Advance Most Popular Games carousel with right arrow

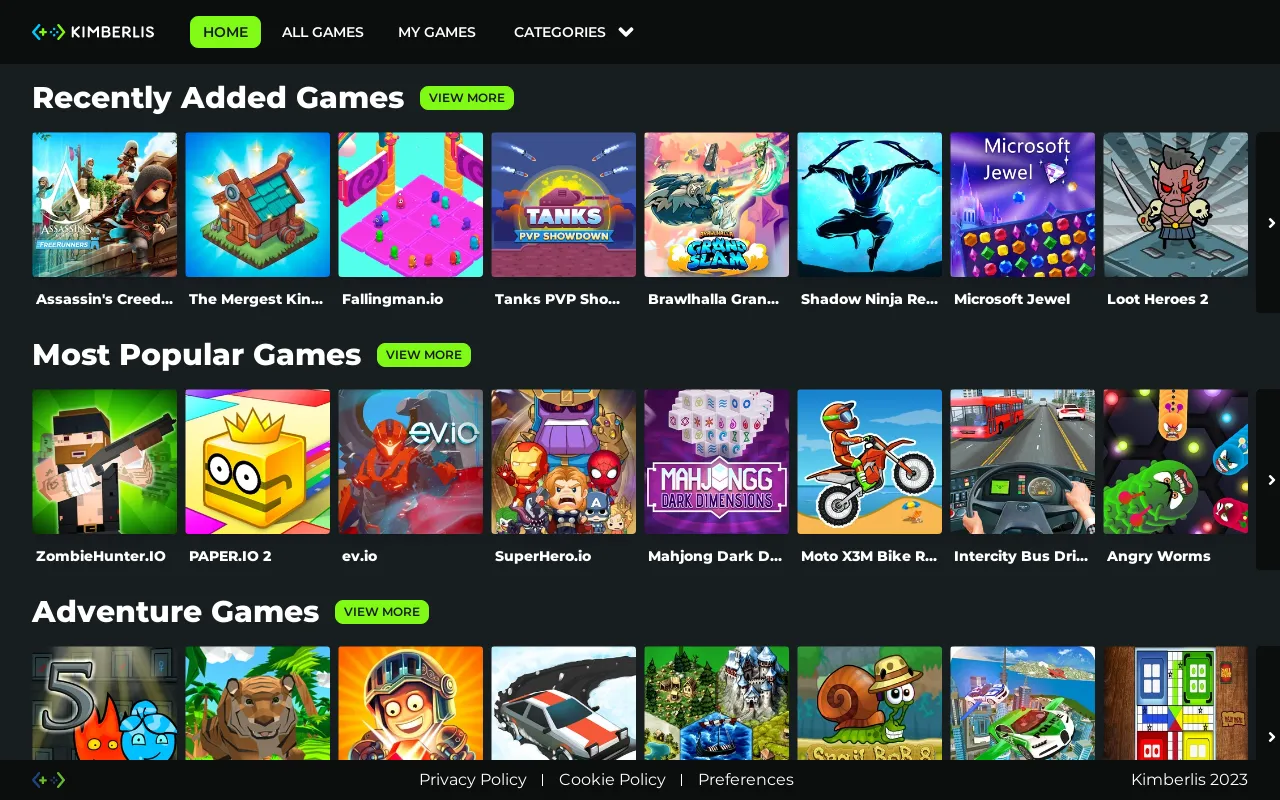click(1268, 480)
